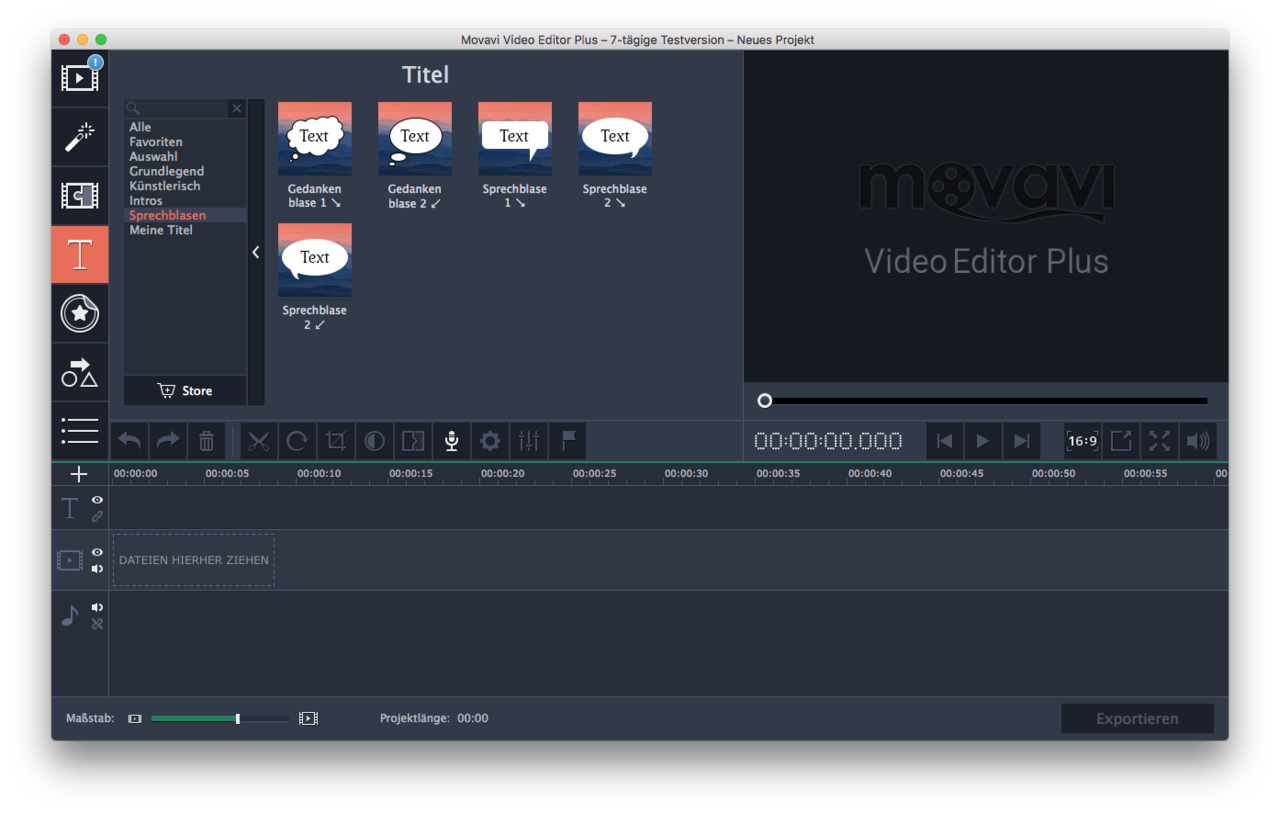1280x814 pixels.
Task: Open the transition wizard icon
Action: click(413, 441)
